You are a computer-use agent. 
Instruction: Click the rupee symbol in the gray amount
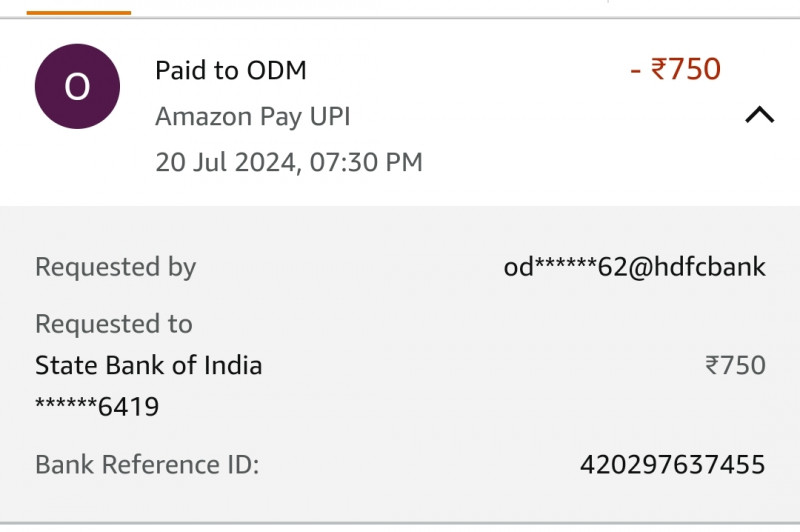(x=712, y=365)
